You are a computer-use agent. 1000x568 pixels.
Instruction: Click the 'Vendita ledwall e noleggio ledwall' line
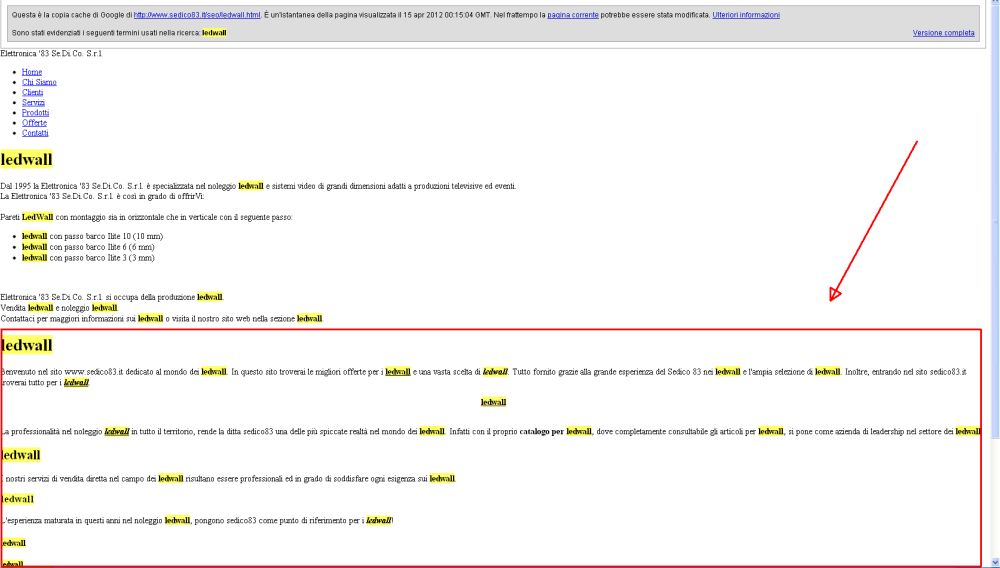coord(59,308)
